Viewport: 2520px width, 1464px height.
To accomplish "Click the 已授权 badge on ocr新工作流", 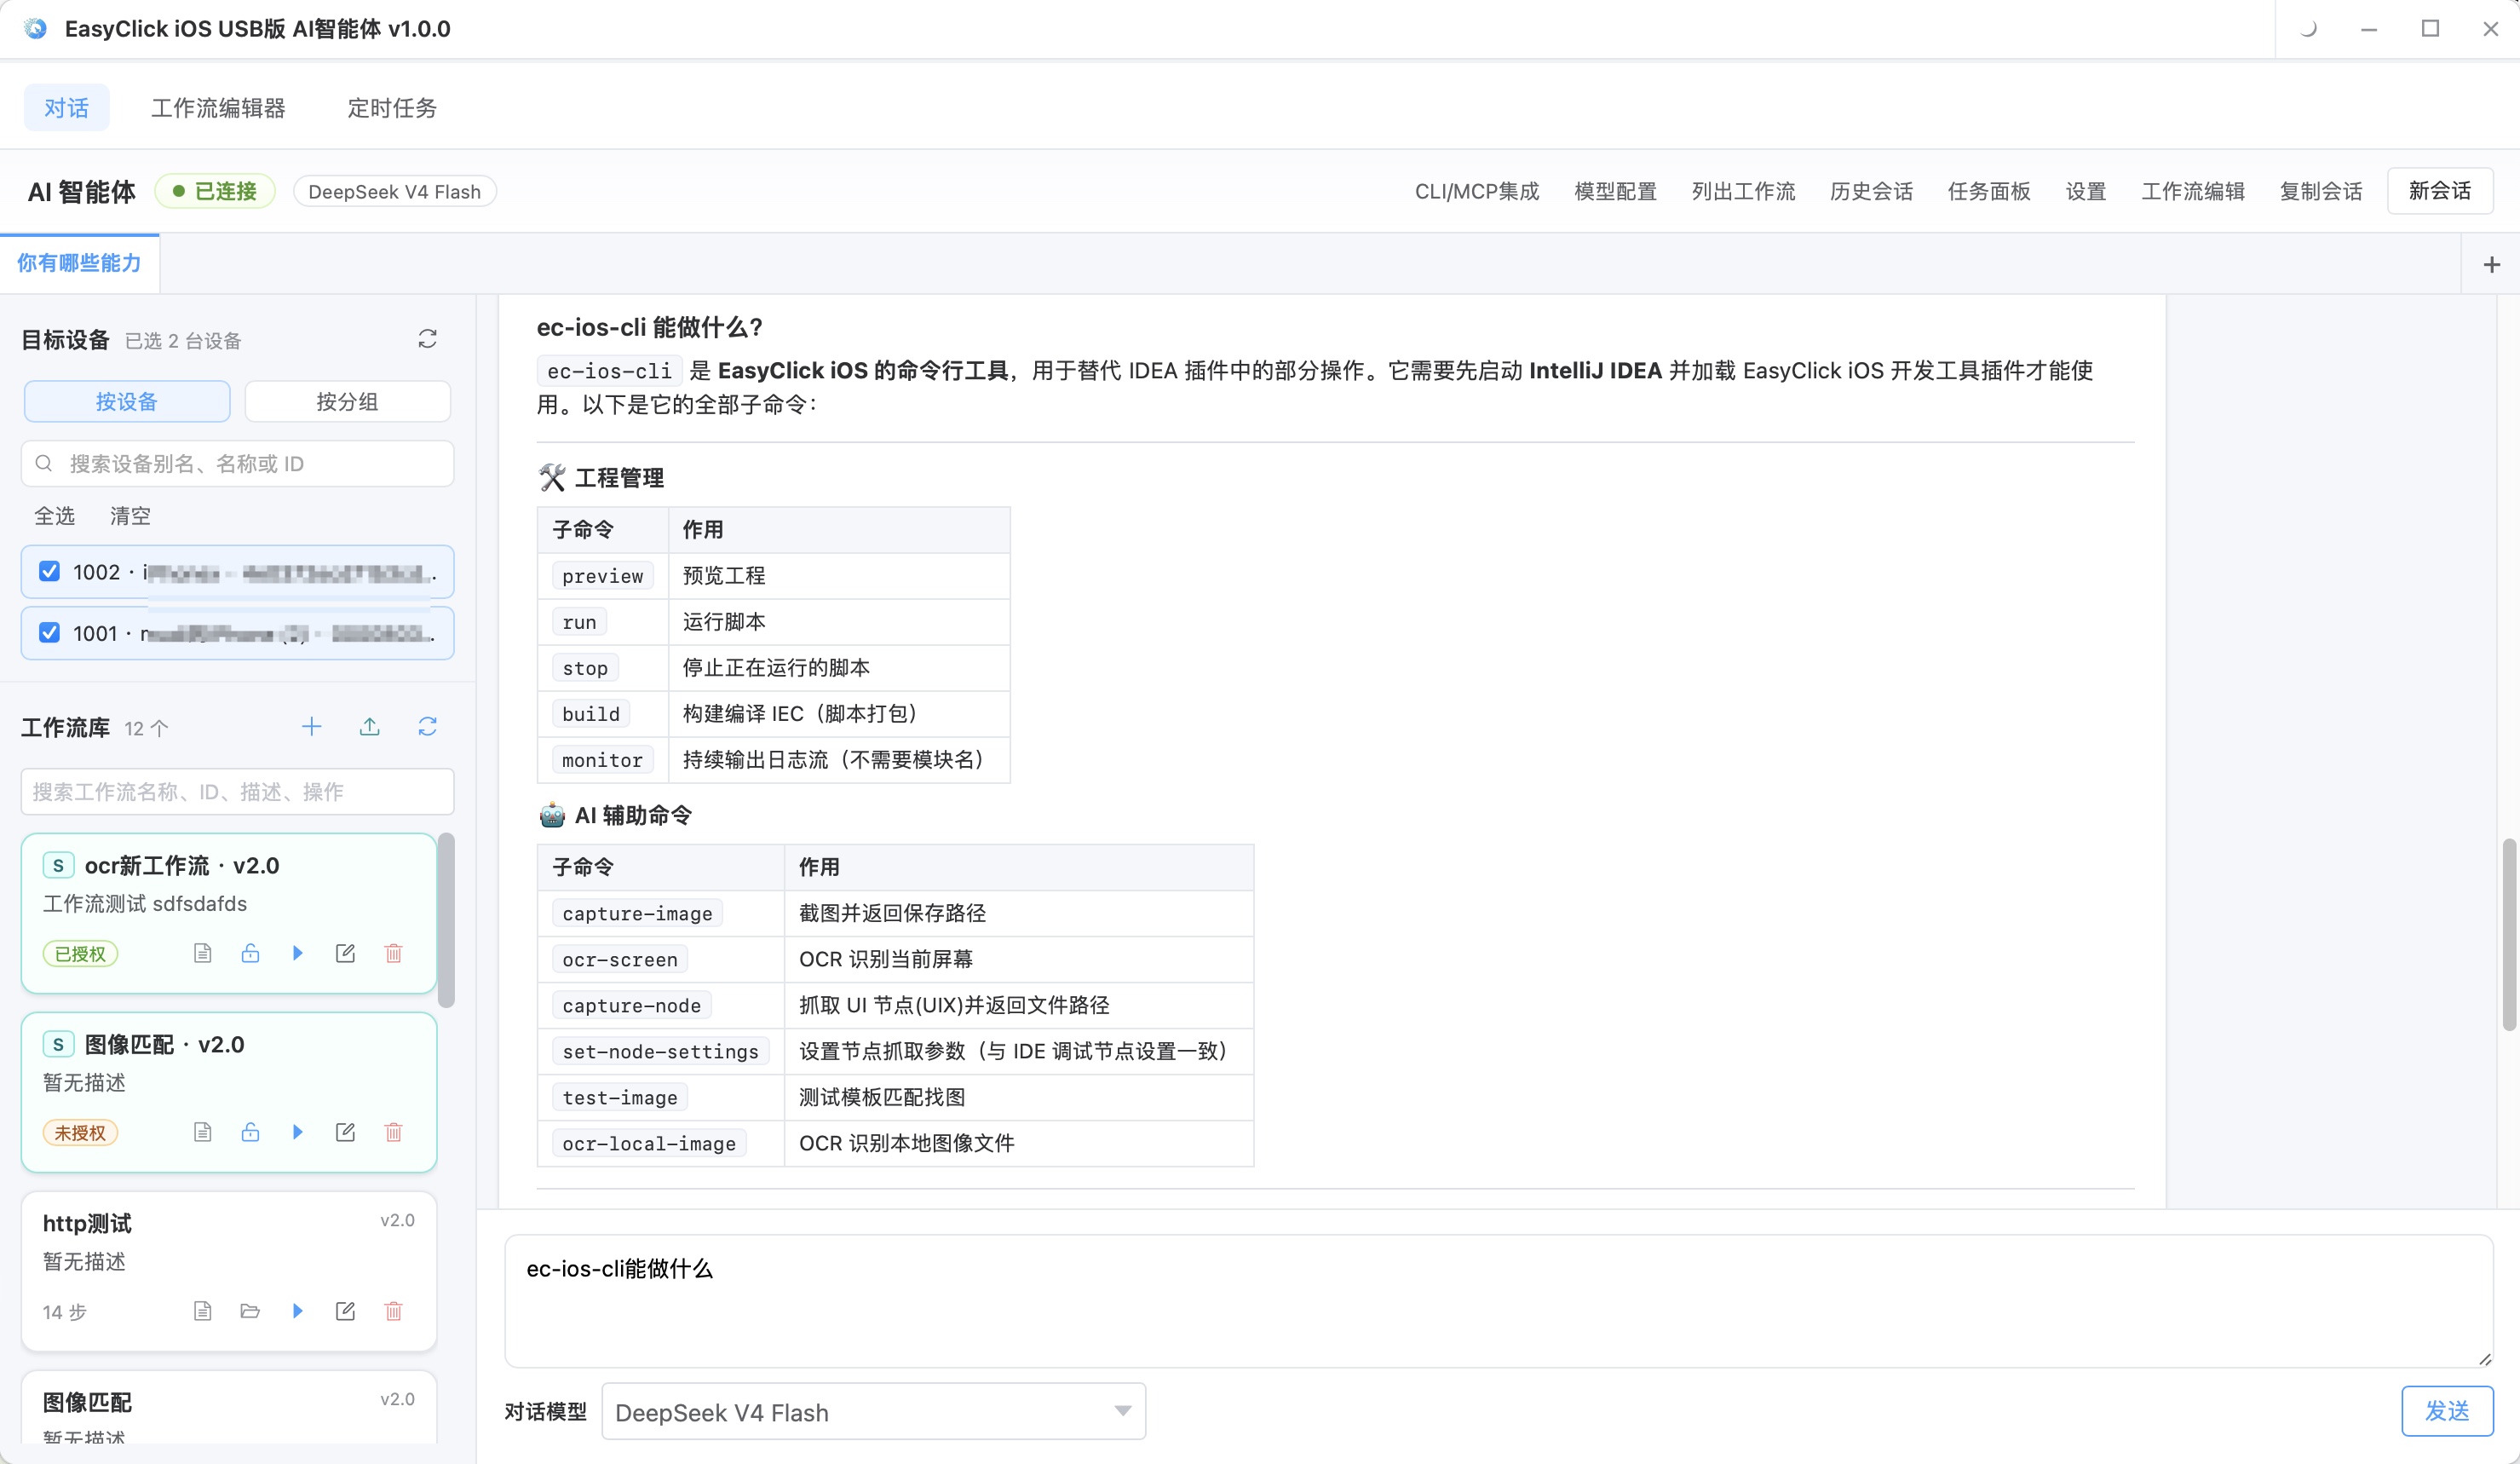I will click(80, 954).
